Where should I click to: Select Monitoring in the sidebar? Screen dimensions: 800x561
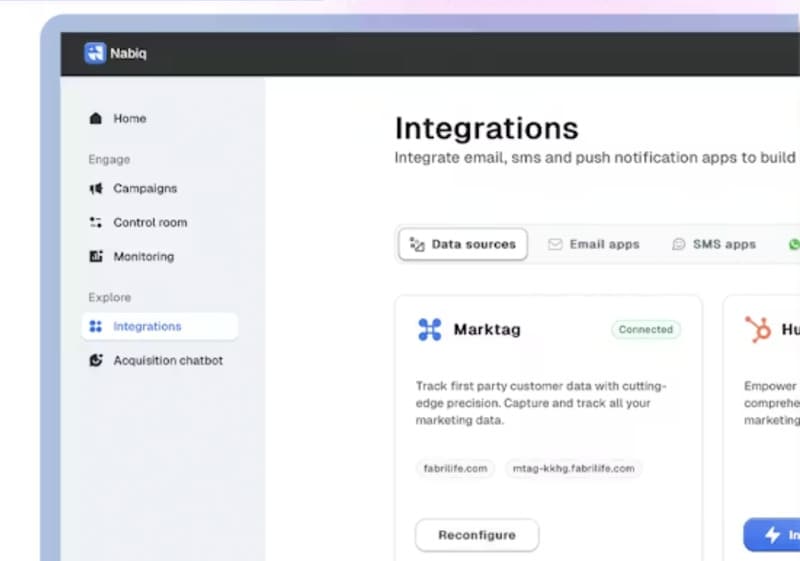[x=143, y=256]
